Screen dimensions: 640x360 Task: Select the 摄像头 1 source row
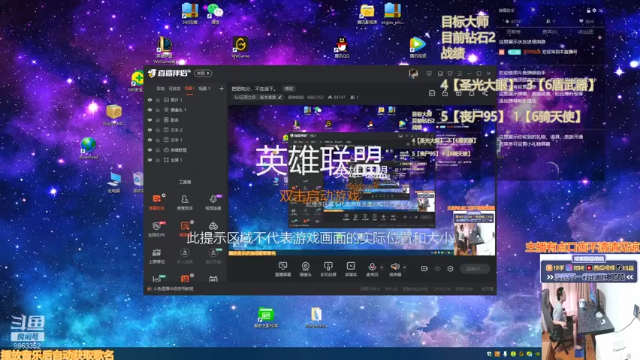point(186,110)
